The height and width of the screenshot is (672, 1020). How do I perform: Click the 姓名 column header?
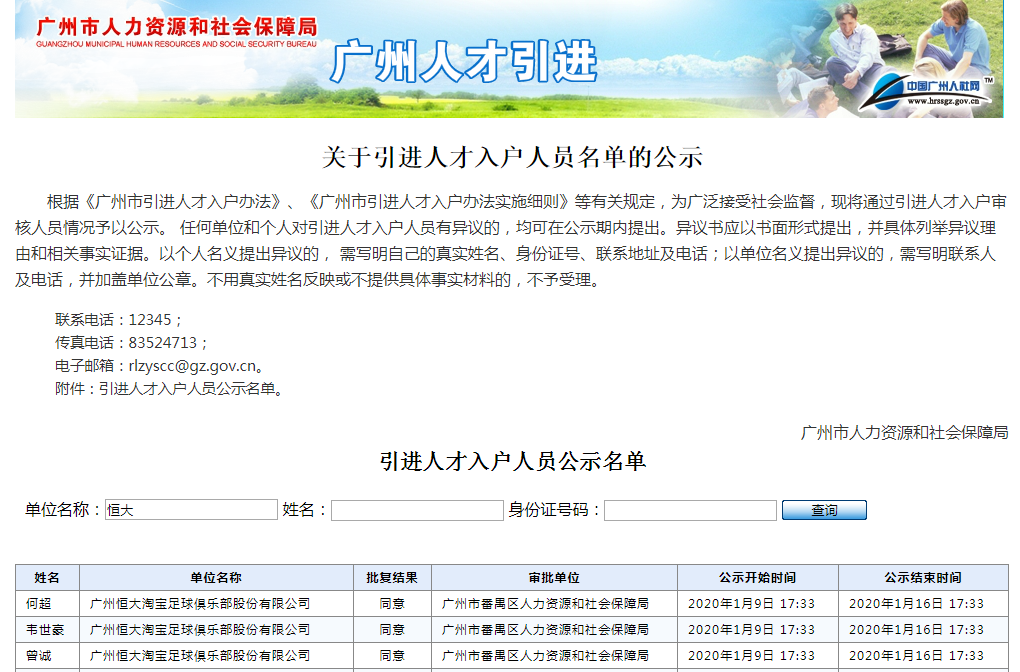pos(47,578)
